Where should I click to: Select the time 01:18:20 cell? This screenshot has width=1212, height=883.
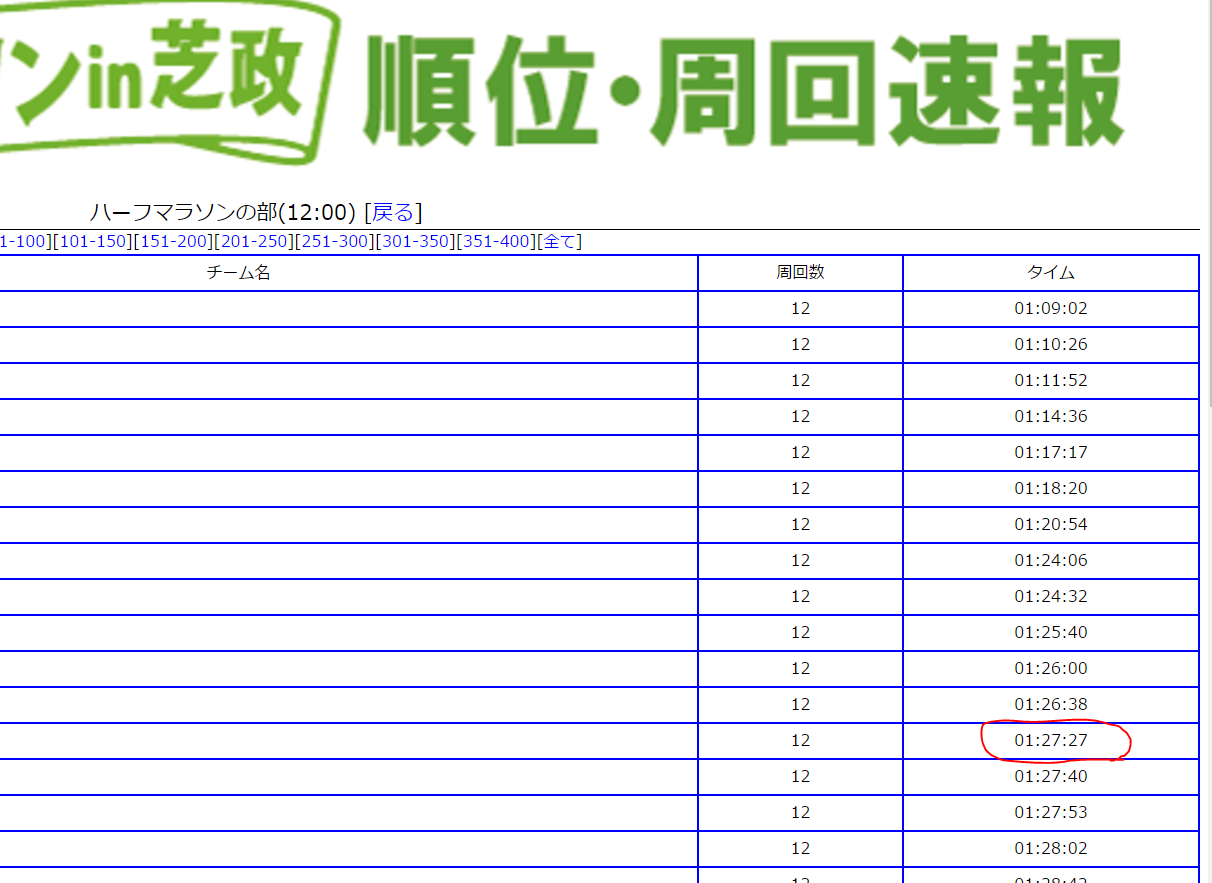click(x=1051, y=489)
